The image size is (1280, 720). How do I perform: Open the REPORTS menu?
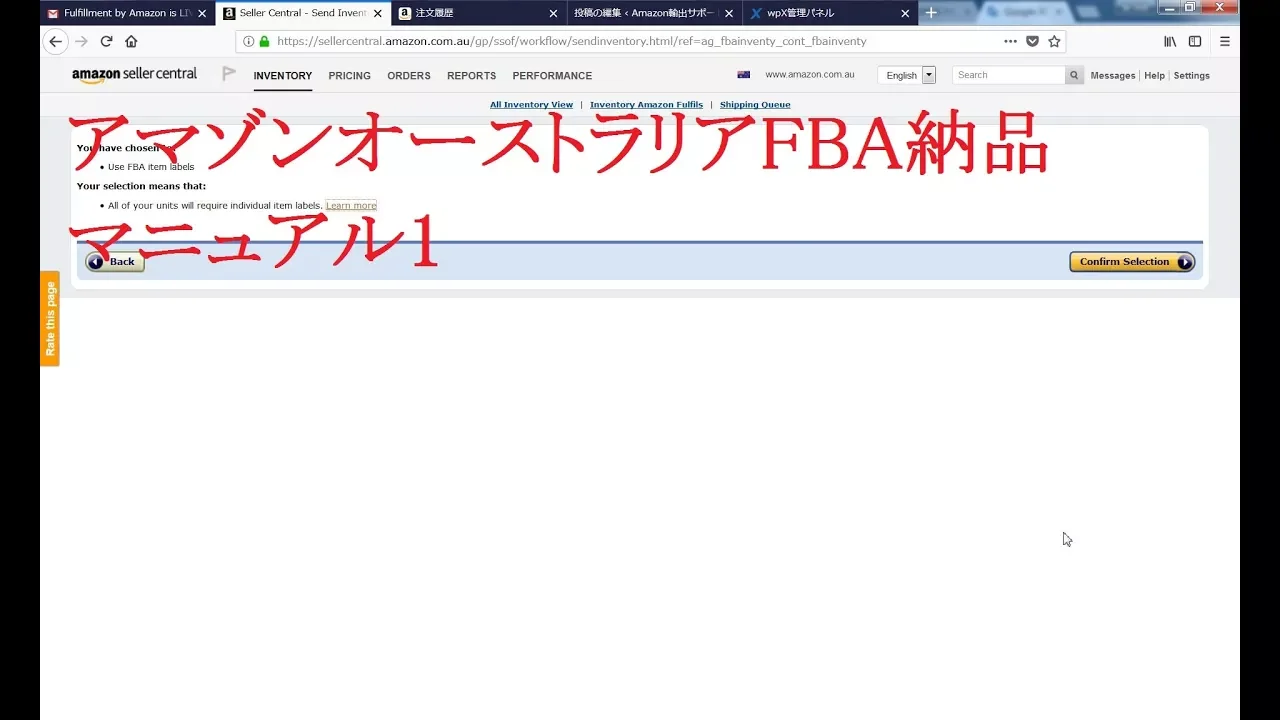(x=471, y=76)
